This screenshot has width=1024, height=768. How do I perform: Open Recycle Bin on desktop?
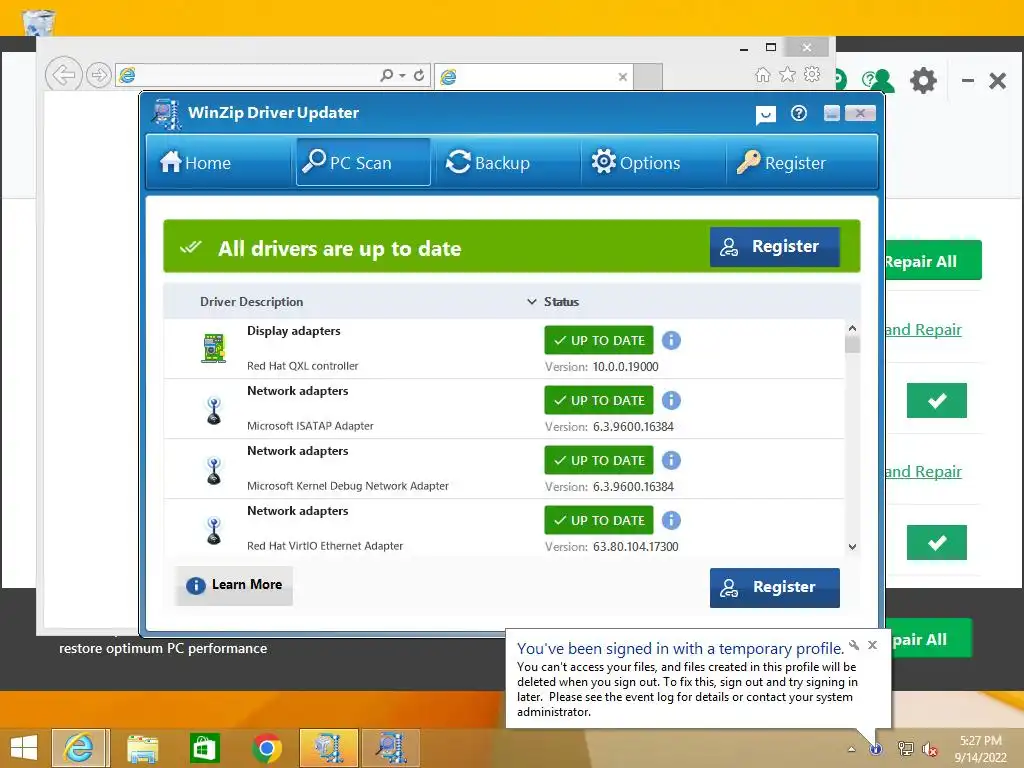coord(38,22)
